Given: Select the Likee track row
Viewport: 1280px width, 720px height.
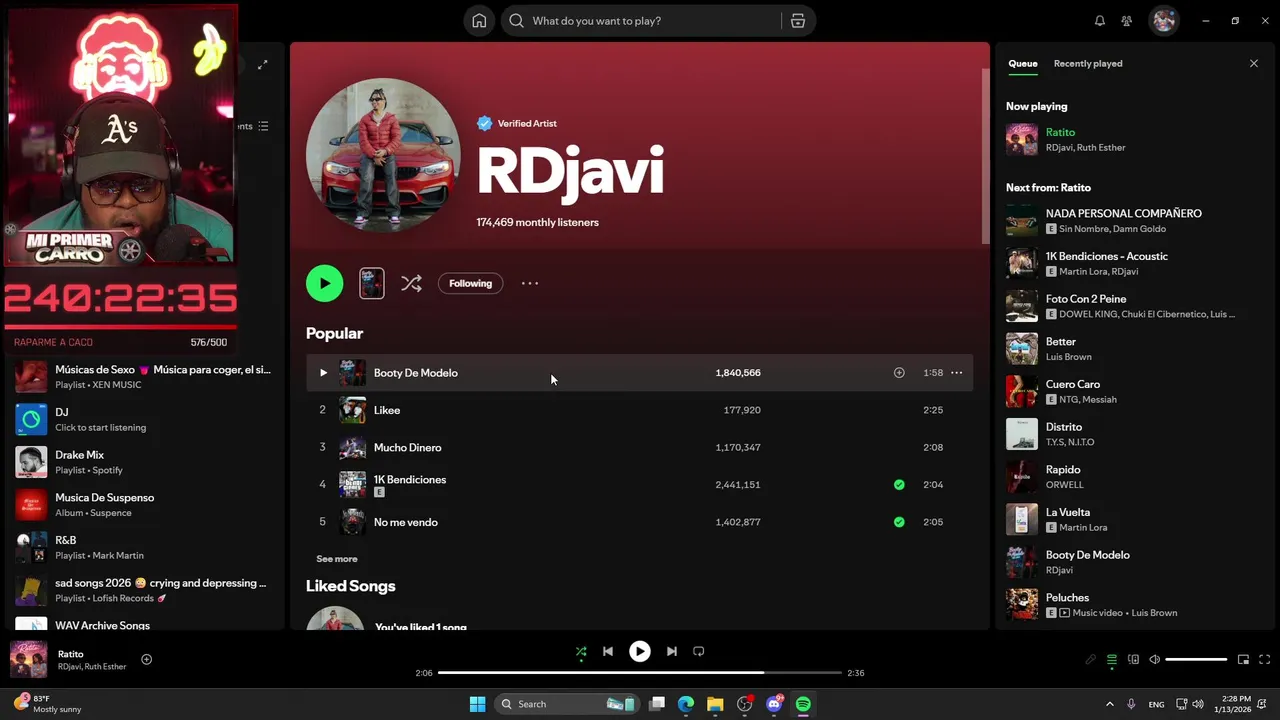Looking at the screenshot, I should click(x=639, y=410).
